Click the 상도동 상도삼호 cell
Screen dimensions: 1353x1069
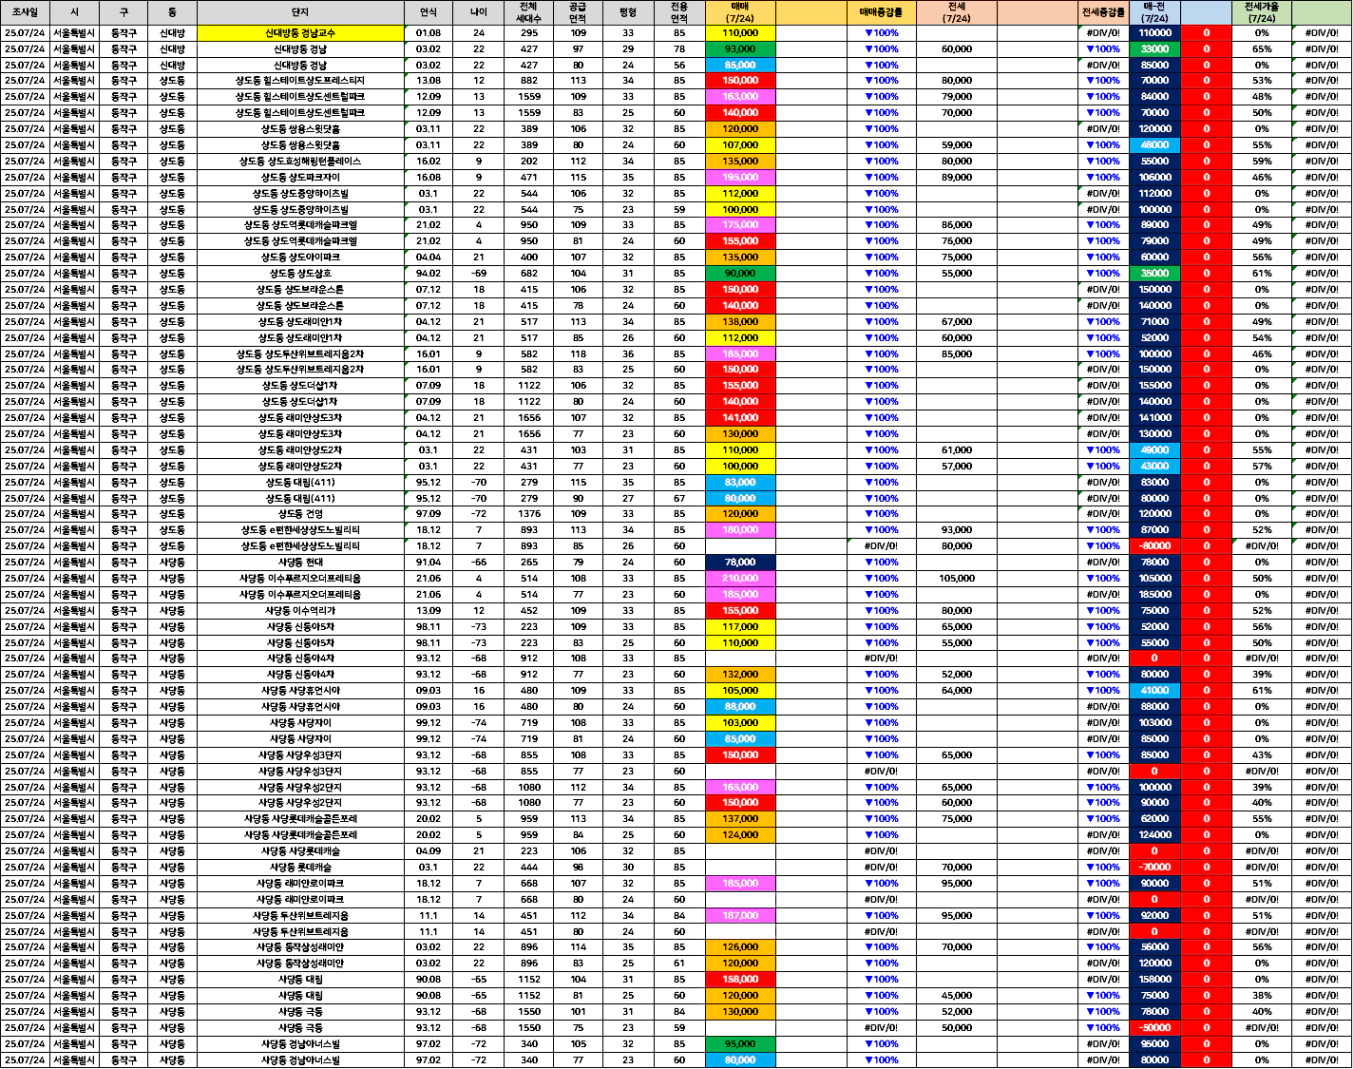(300, 273)
